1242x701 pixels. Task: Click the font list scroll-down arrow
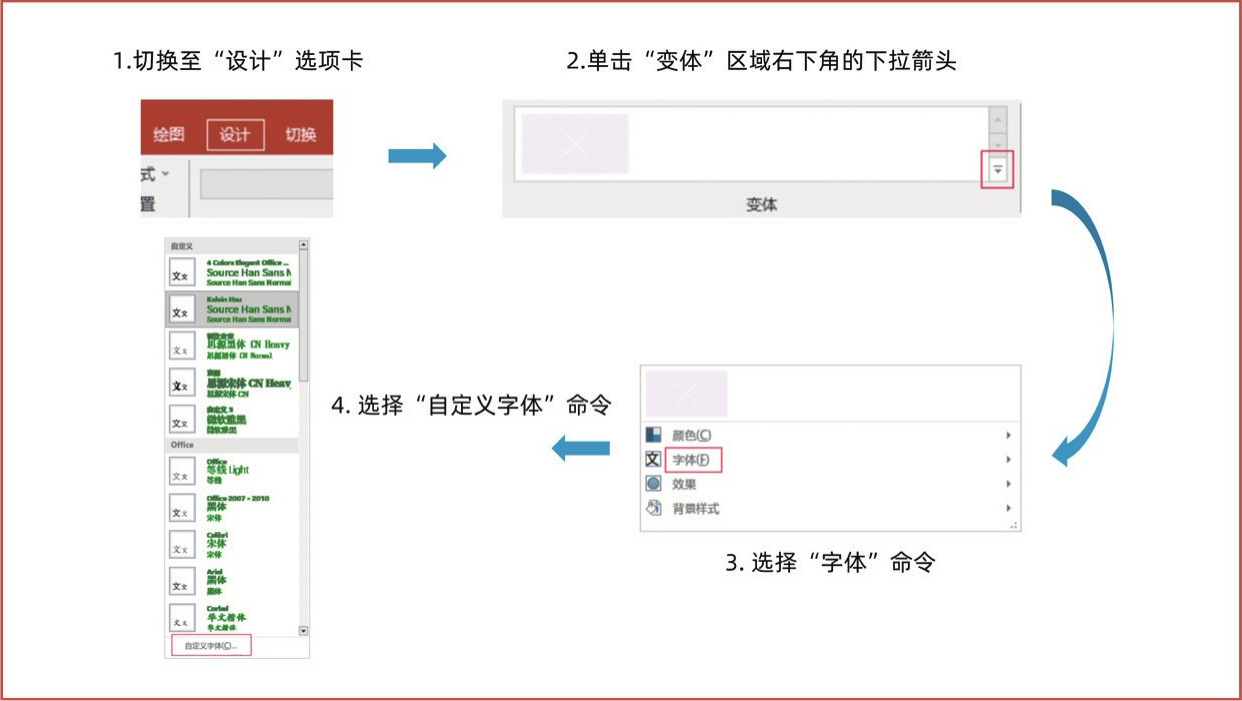(x=304, y=631)
